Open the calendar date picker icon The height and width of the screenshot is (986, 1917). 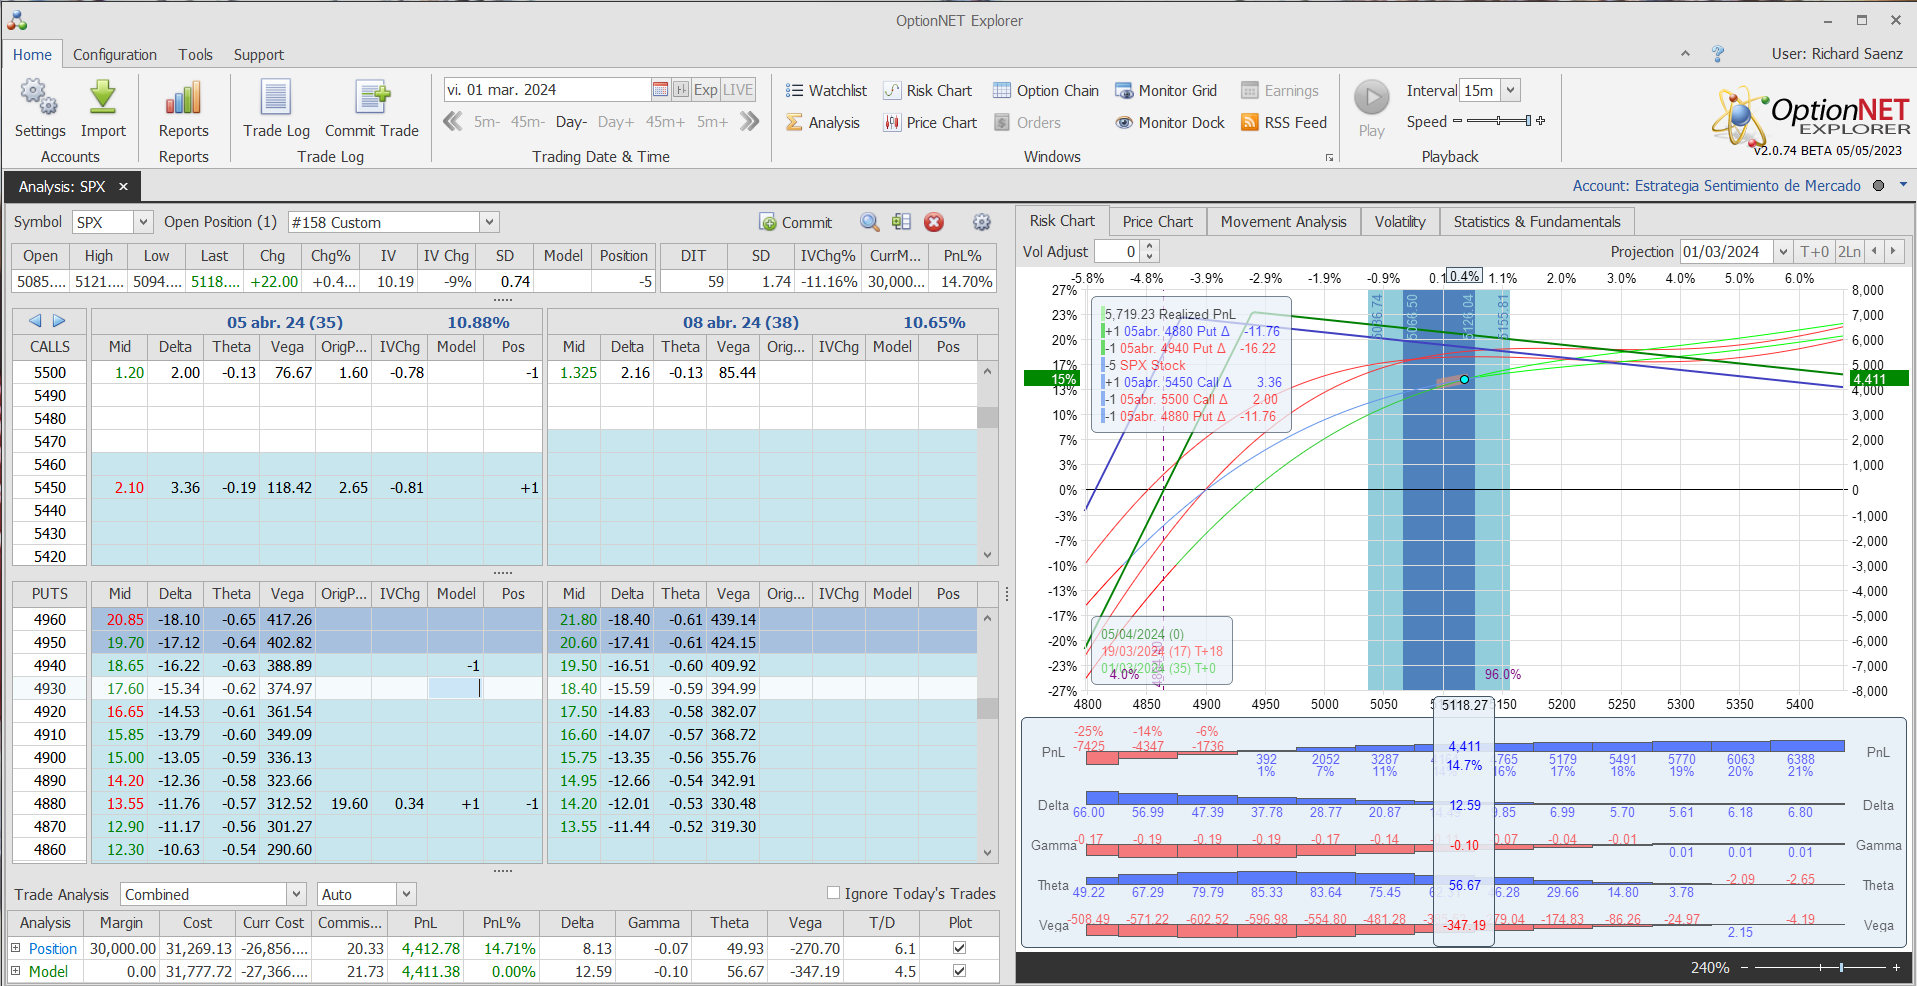[660, 89]
